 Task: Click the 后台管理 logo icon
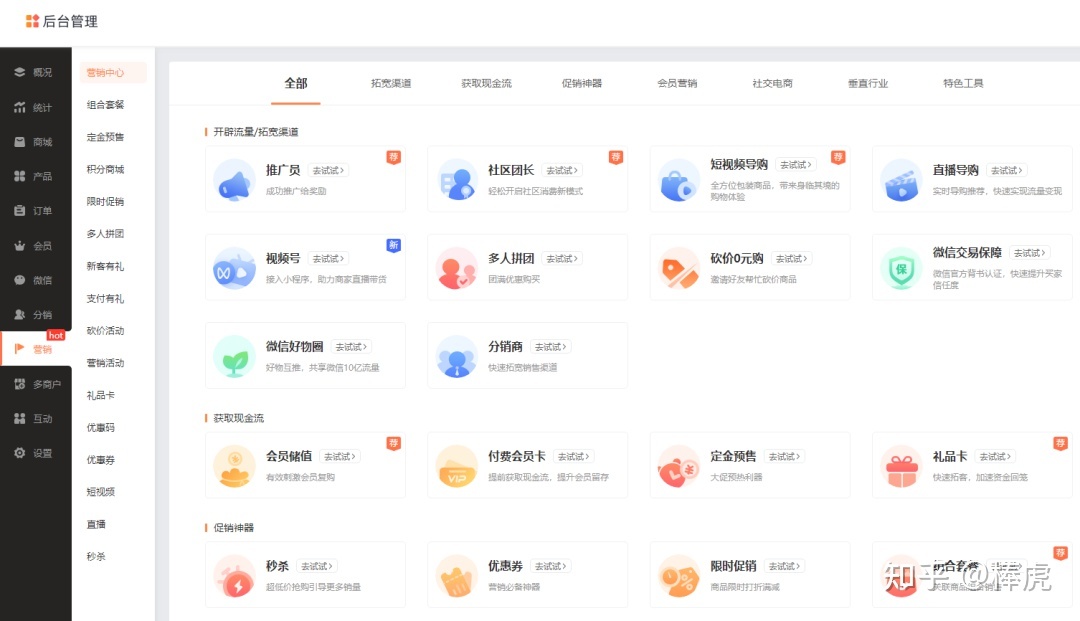[32, 21]
